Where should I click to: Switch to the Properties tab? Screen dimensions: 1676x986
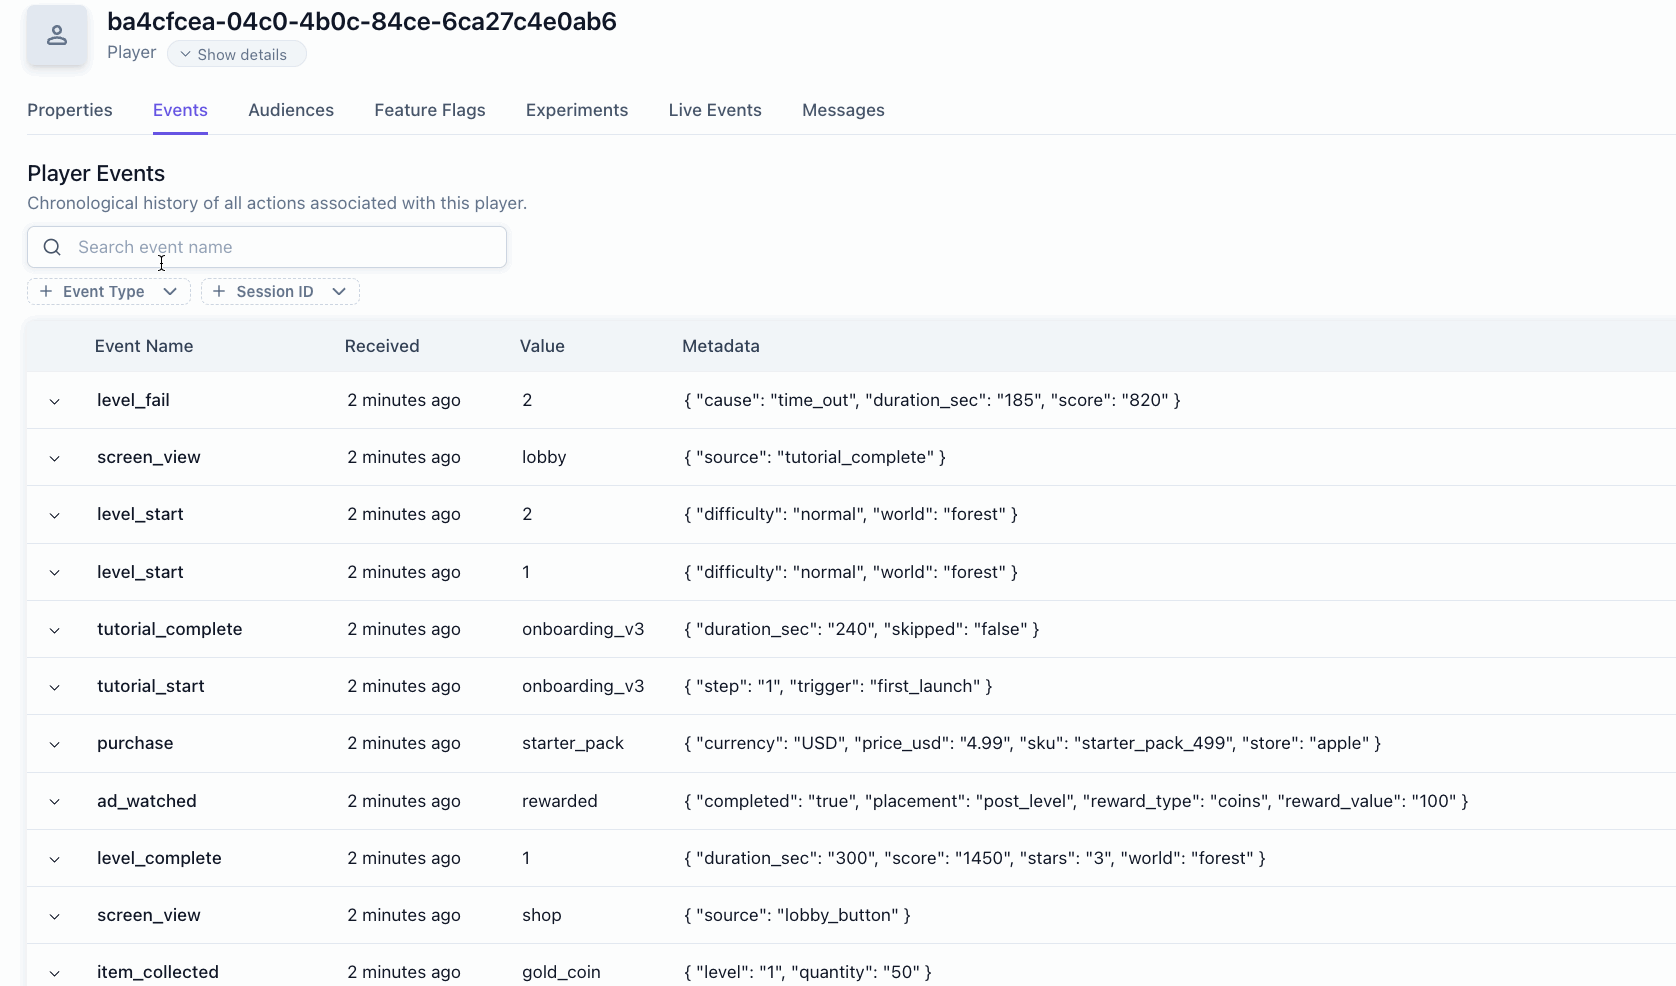[x=70, y=110]
